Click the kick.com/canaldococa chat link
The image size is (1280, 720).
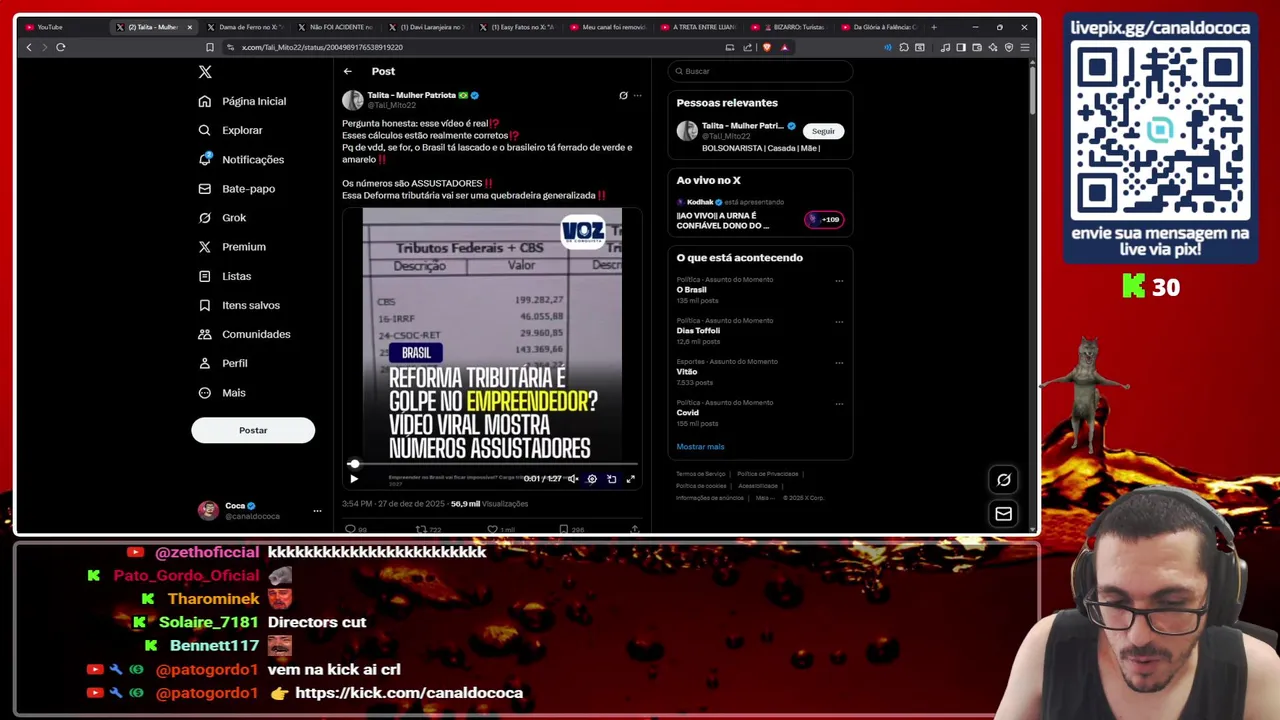coord(409,692)
